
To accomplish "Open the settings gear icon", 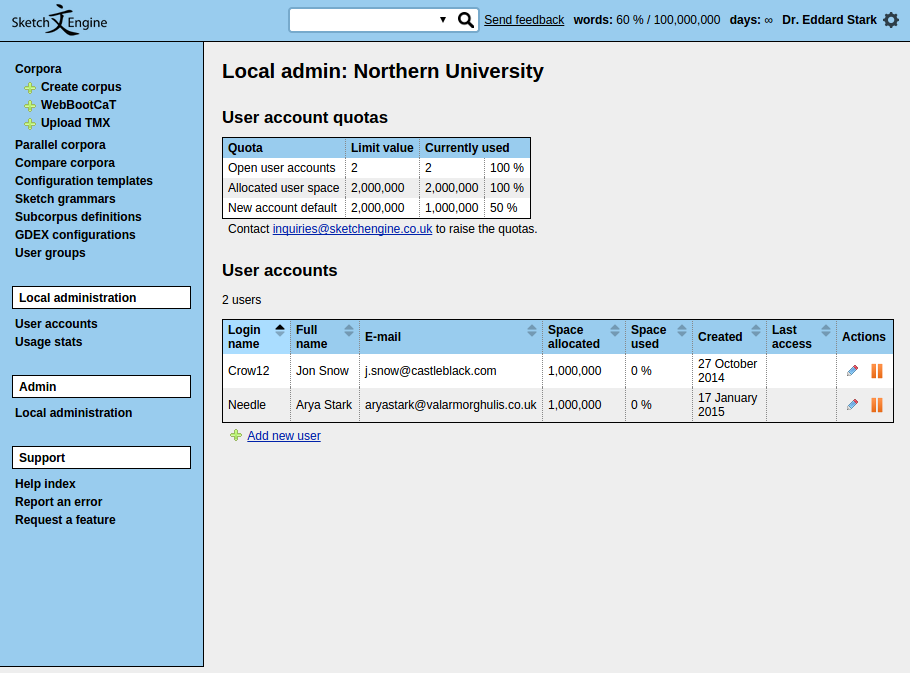I will [x=891, y=20].
